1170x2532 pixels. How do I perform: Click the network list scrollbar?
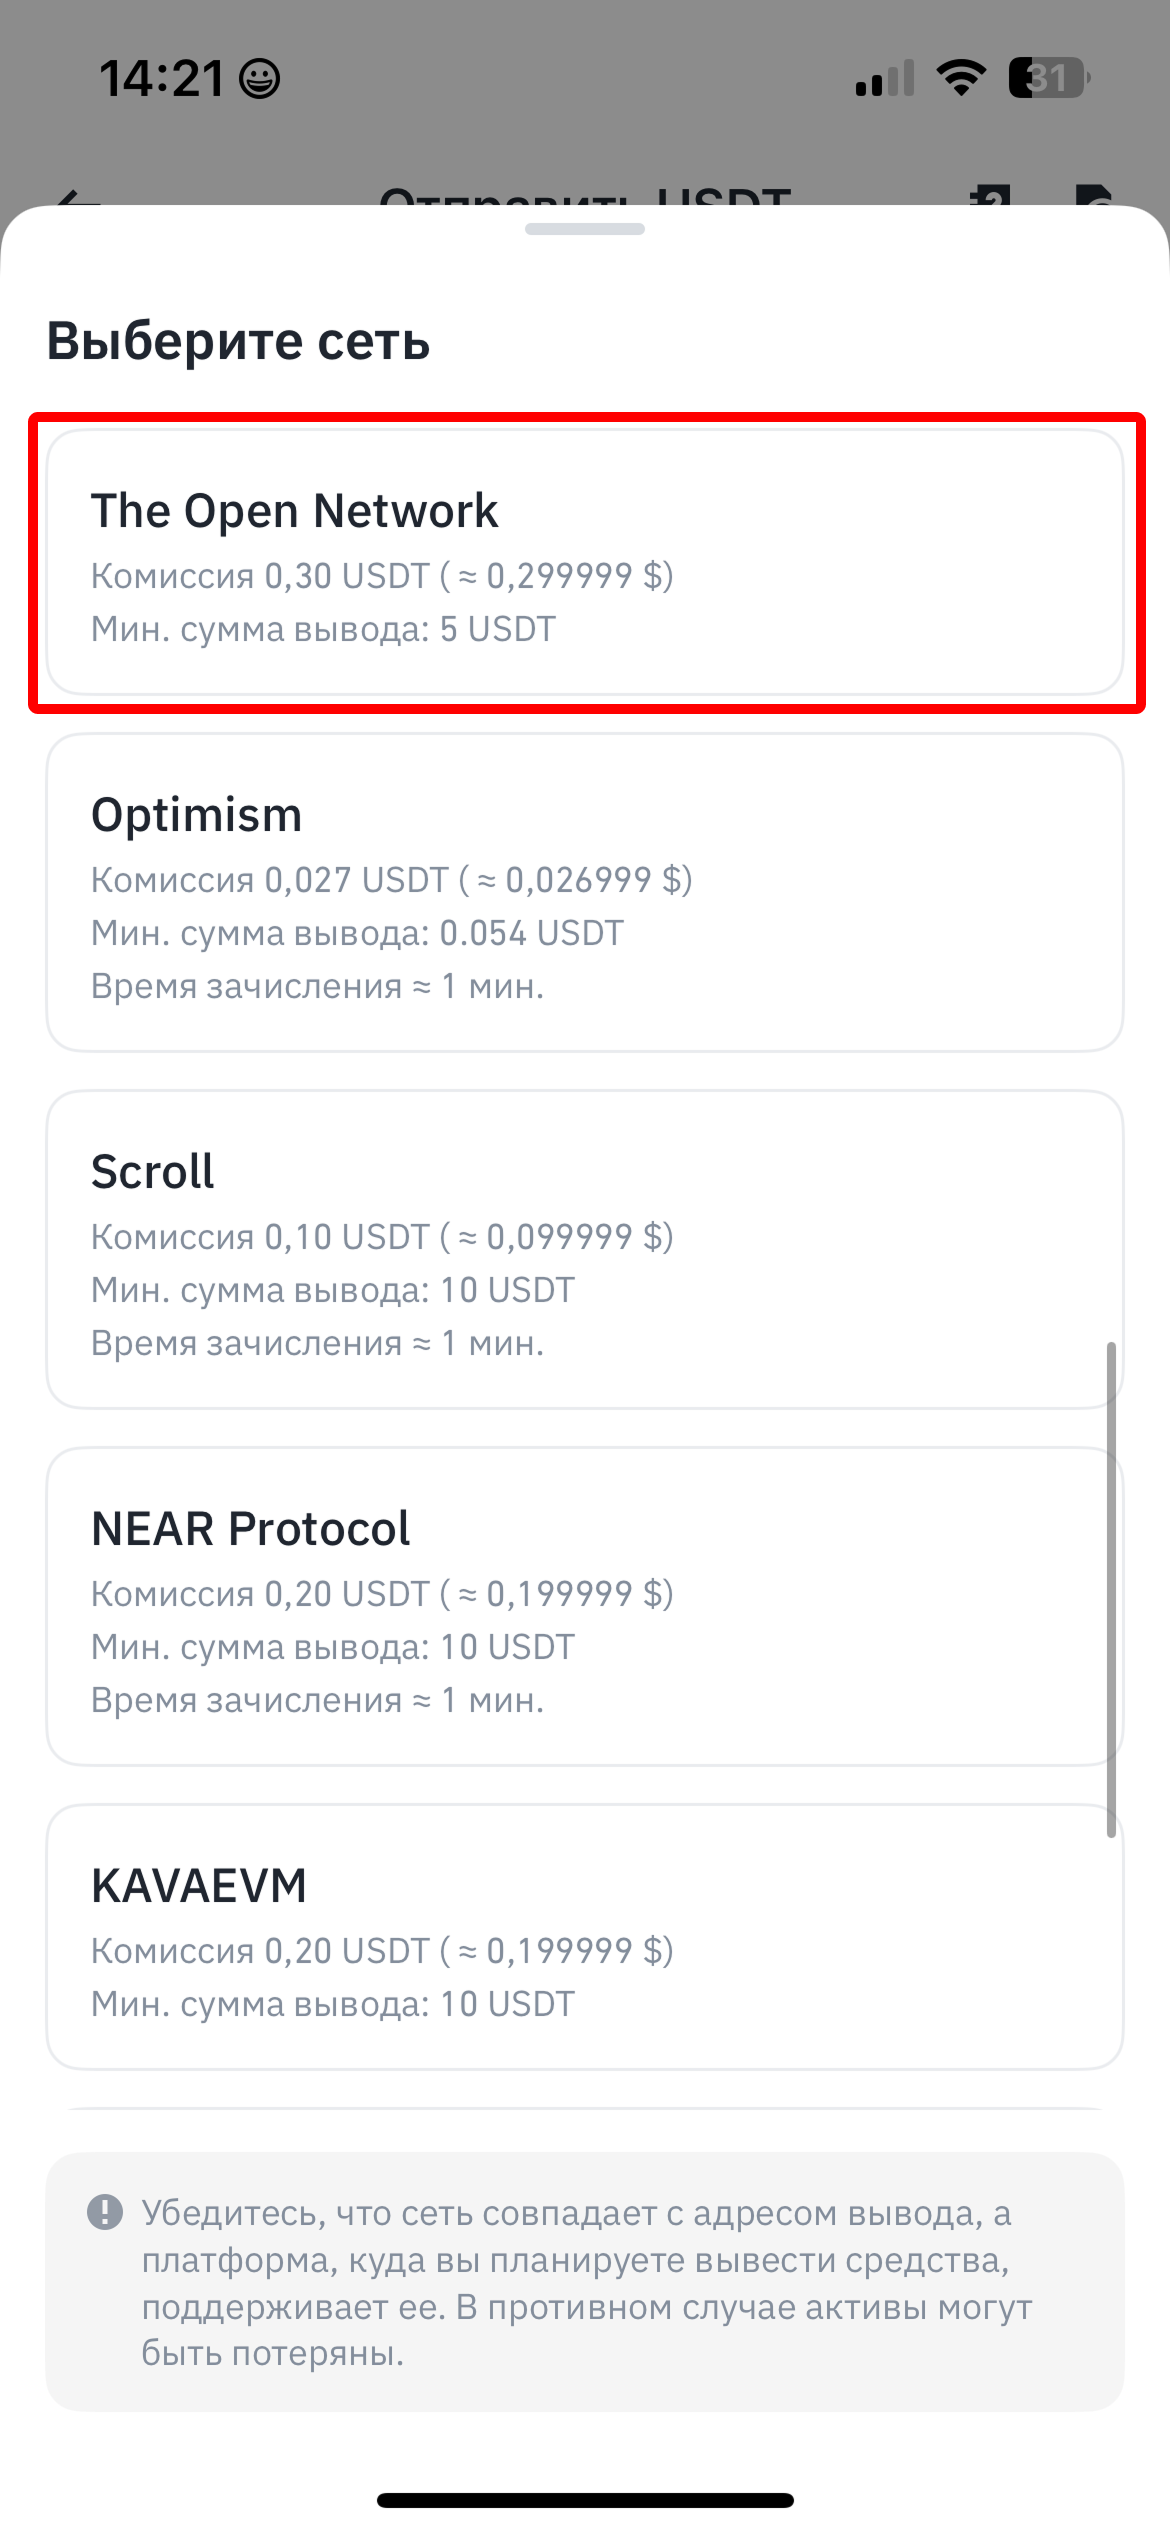1111,1590
